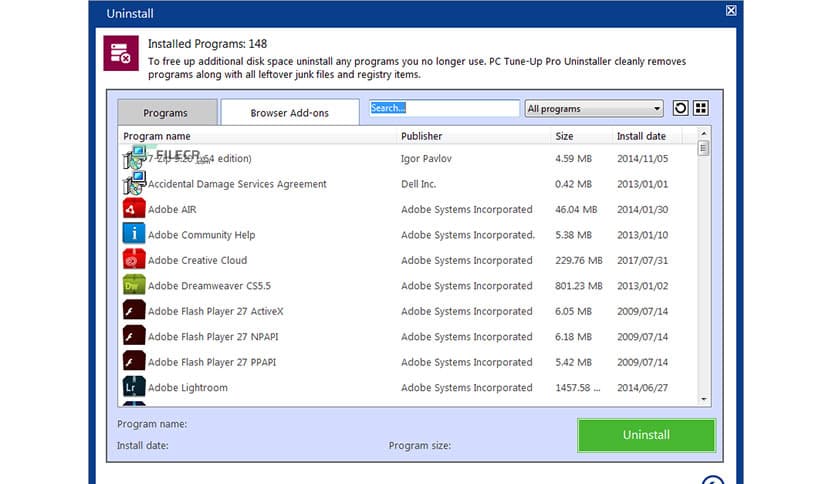The height and width of the screenshot is (484, 836).
Task: Click the 2013/01/02 install date
Action: coord(642,286)
